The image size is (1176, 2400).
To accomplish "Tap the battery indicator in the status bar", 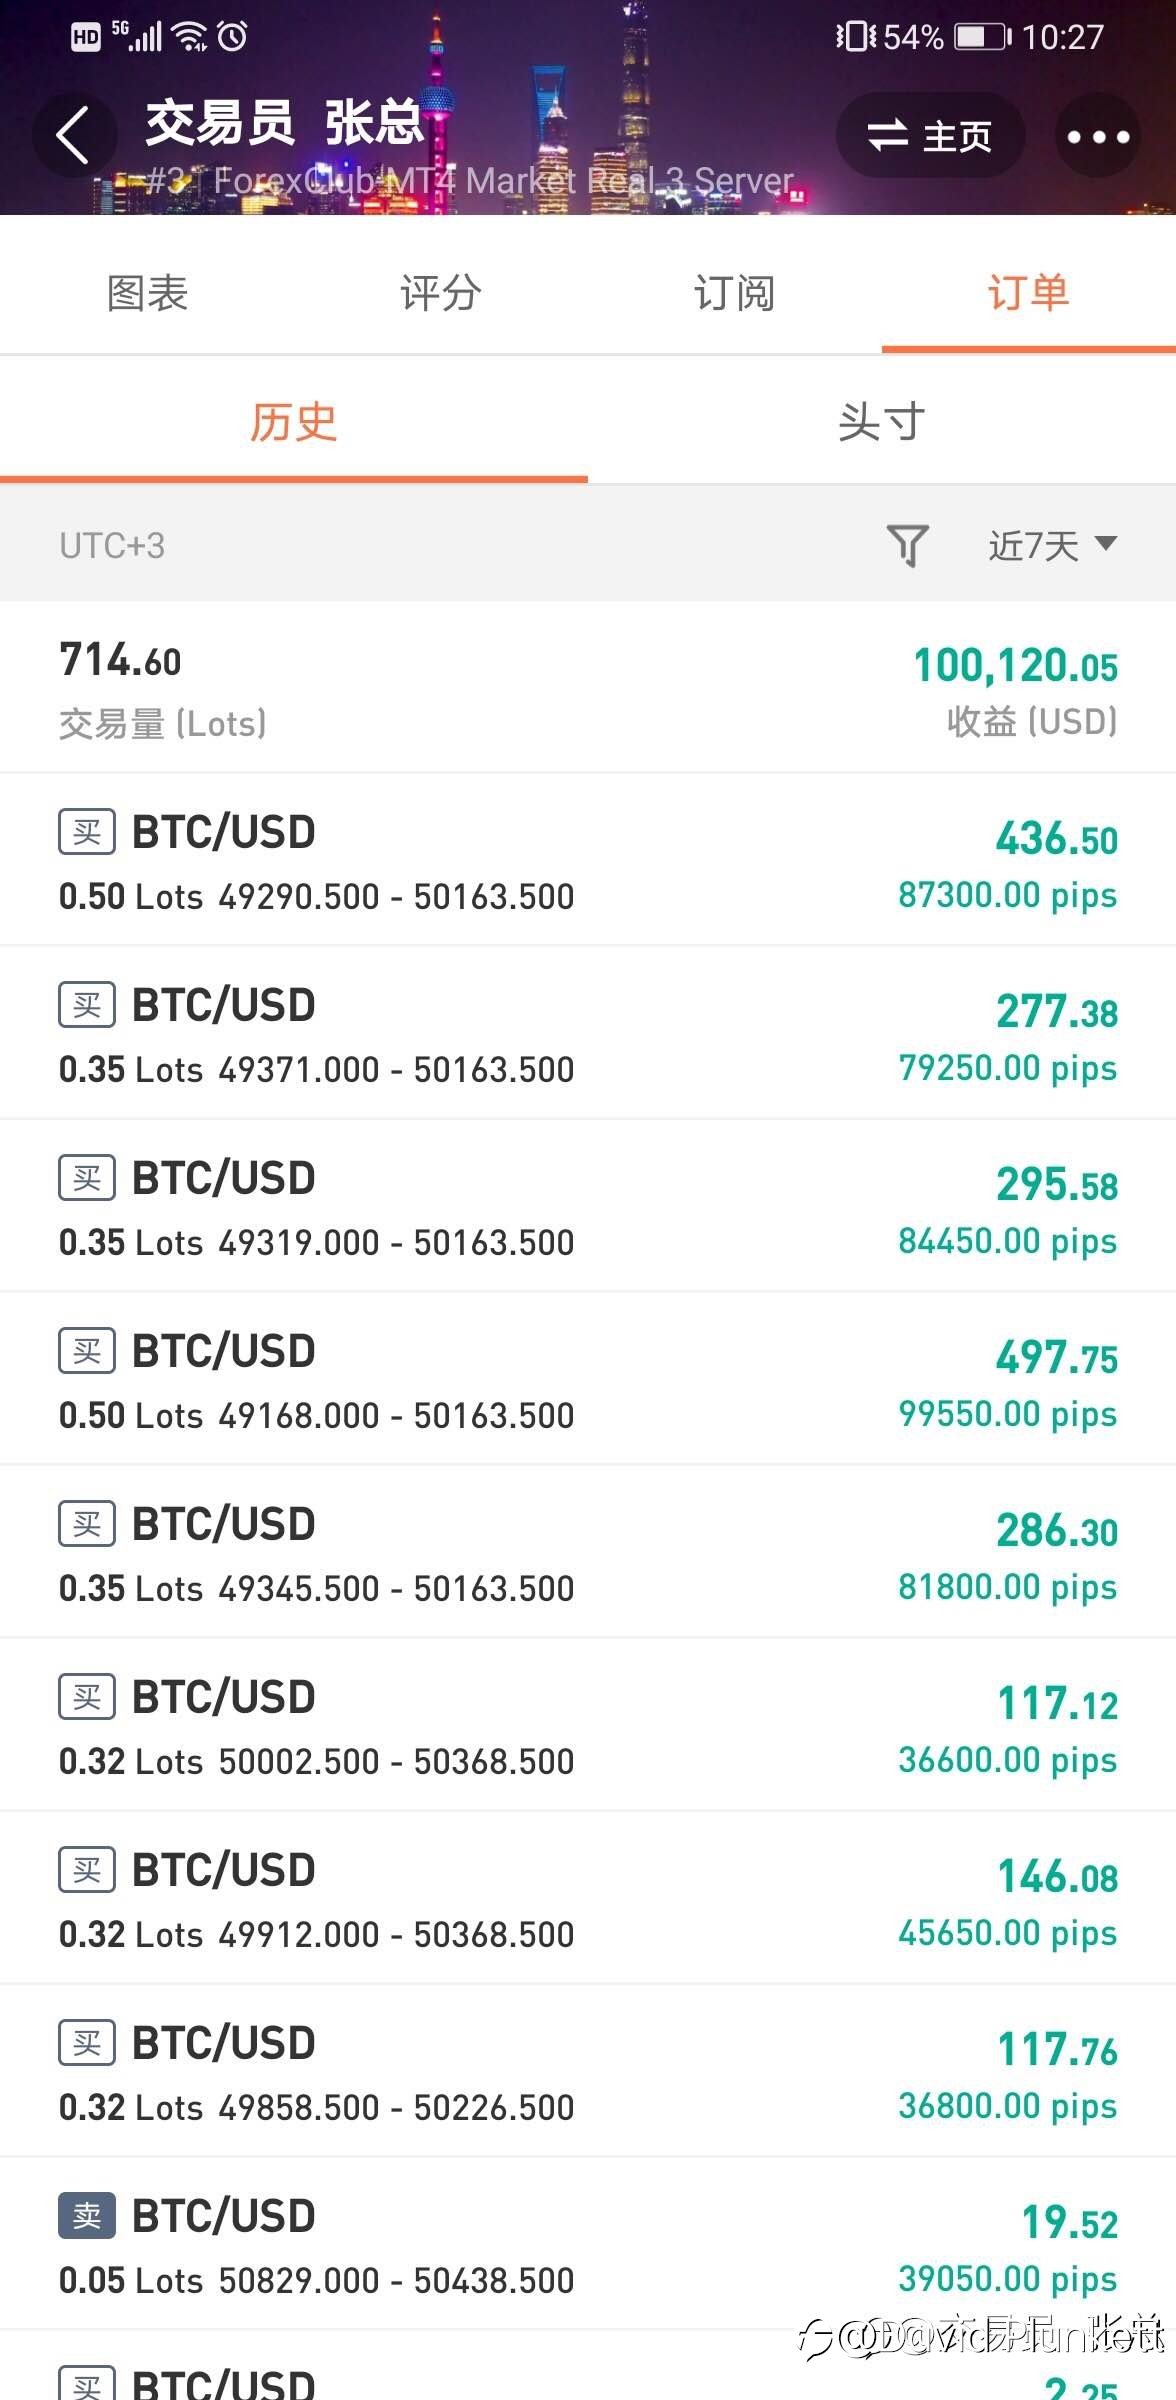I will (x=983, y=37).
